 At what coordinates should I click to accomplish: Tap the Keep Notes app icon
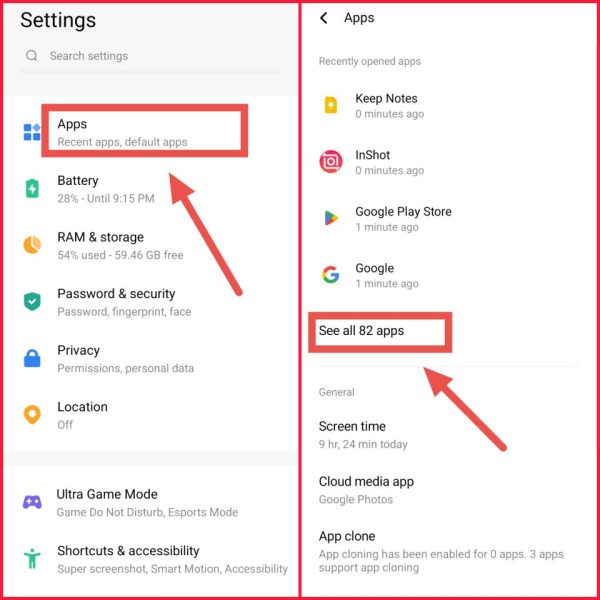click(331, 105)
